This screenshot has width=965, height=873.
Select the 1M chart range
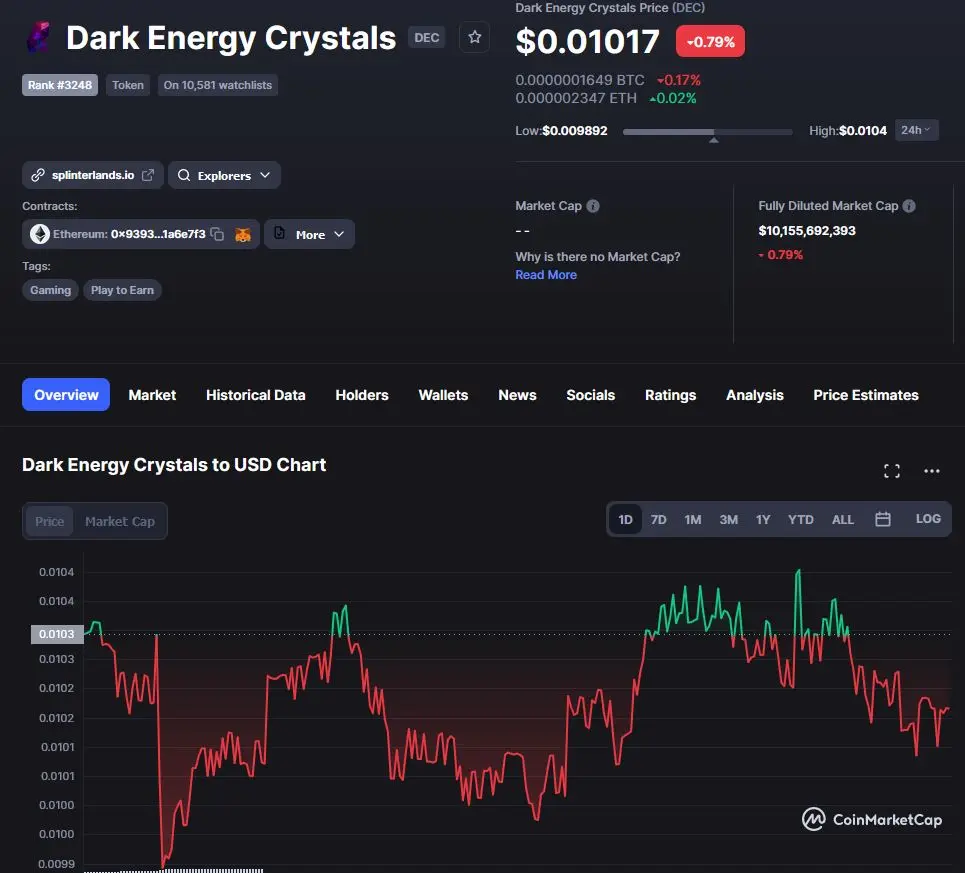693,520
